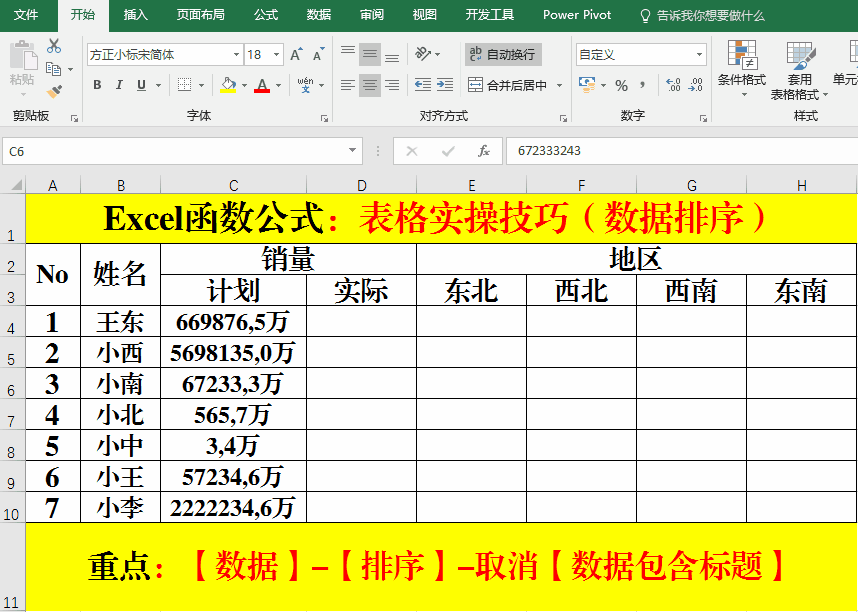Click the 剪切 (Cut) scissors icon
The height and width of the screenshot is (612, 858).
pyautogui.click(x=53, y=46)
